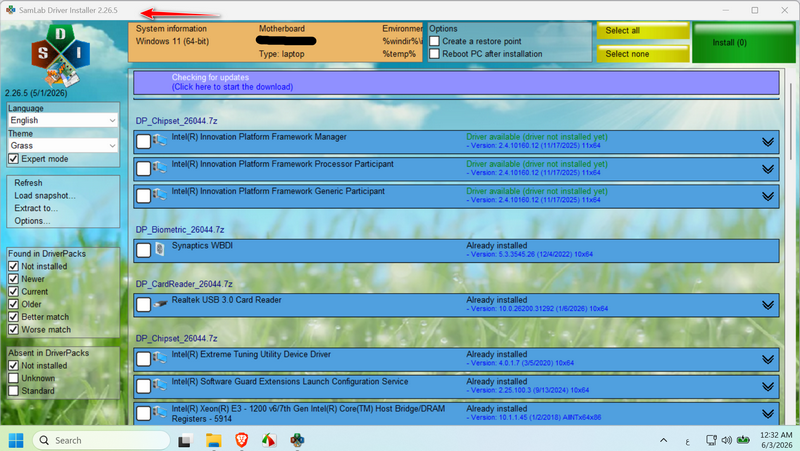The width and height of the screenshot is (800, 451).
Task: Click Xeon E3 Host Bridge device icon
Action: coord(160,412)
